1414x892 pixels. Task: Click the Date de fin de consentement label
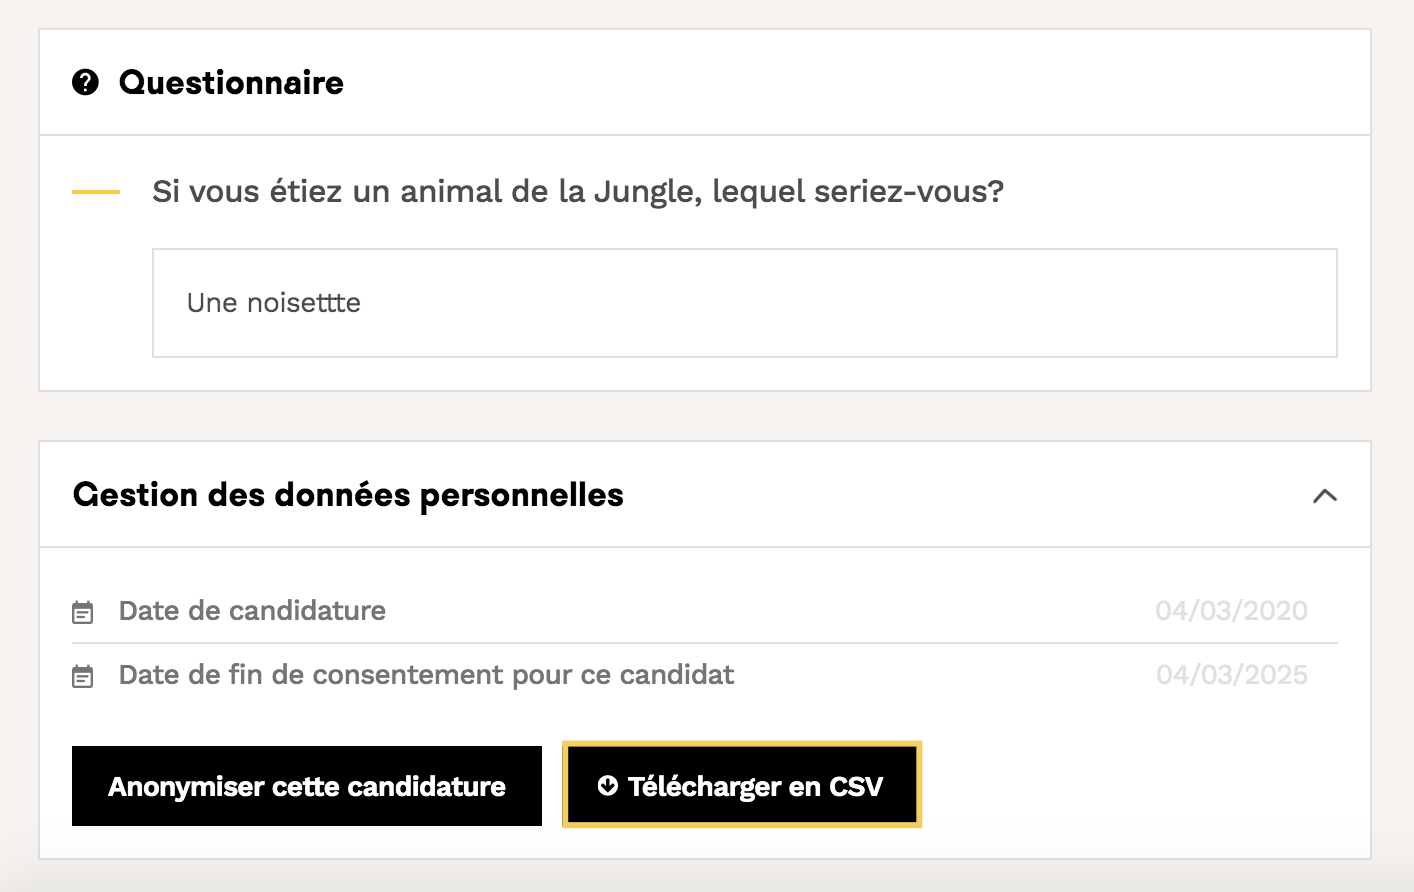pos(426,675)
